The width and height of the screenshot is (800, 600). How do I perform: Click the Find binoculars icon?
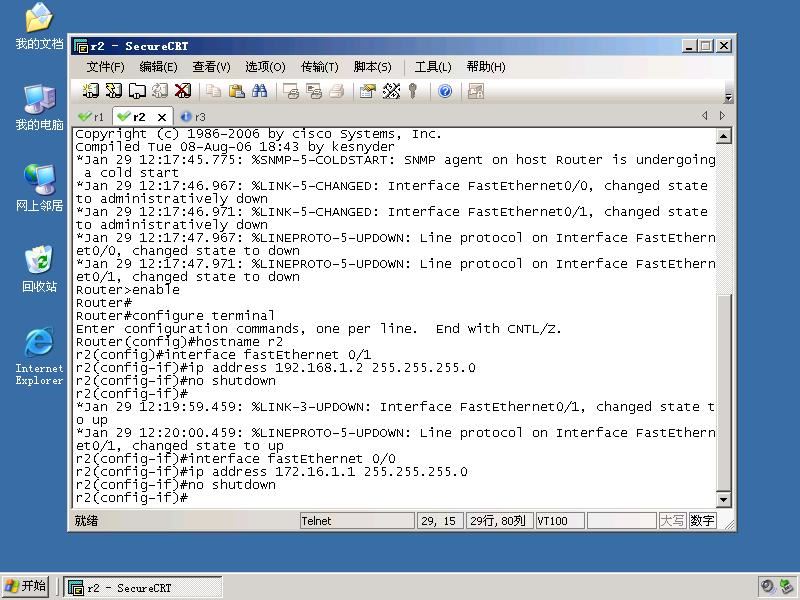click(259, 91)
